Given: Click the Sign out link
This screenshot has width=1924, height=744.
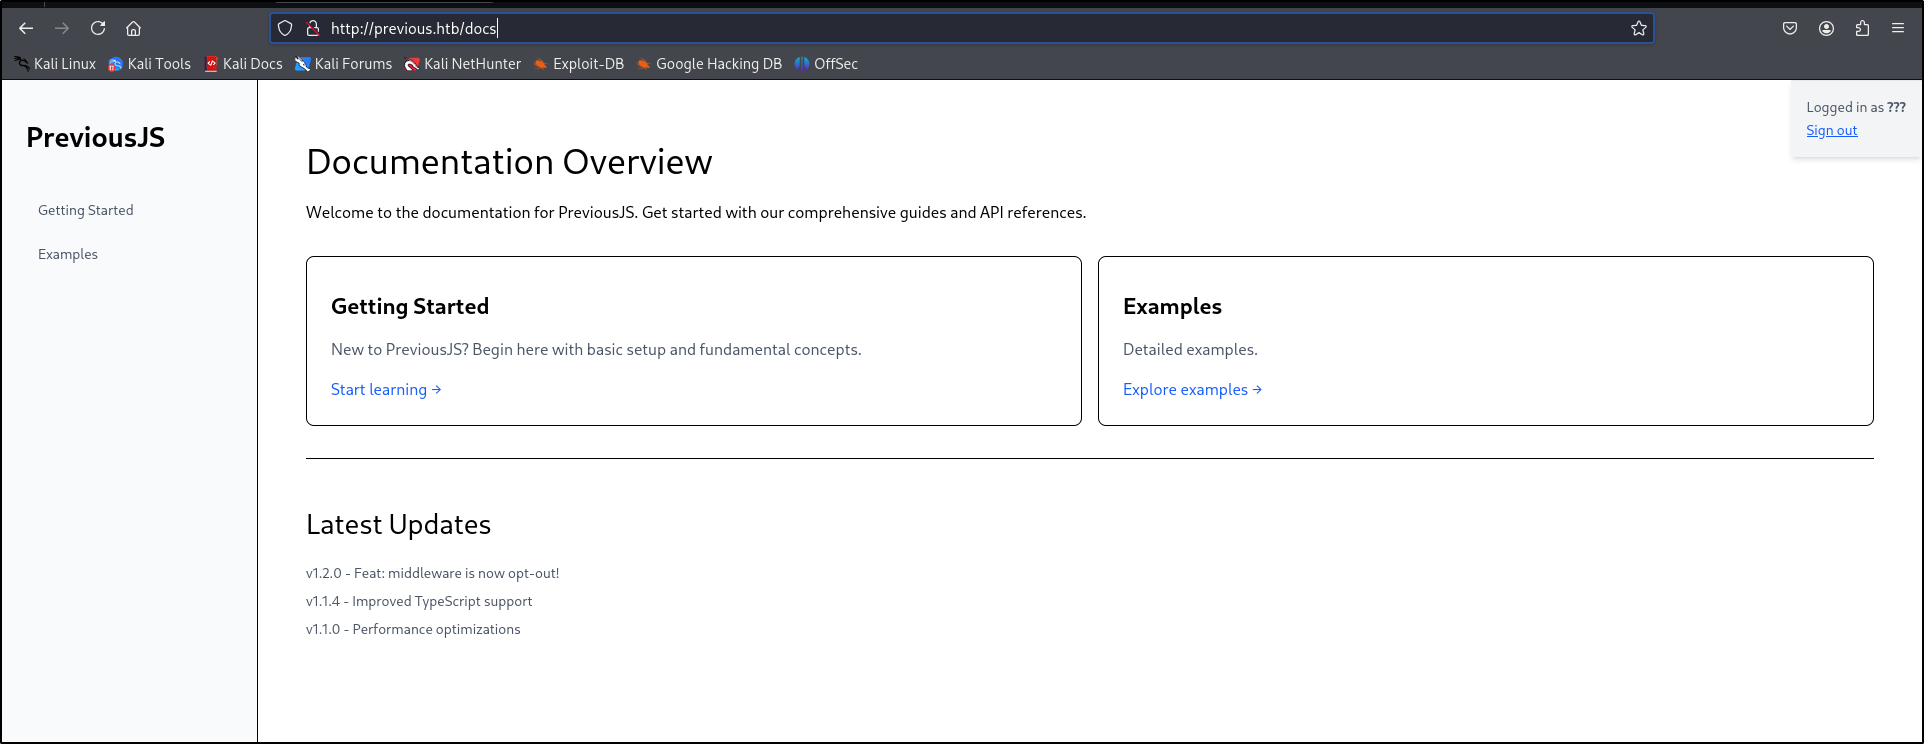Looking at the screenshot, I should coord(1831,130).
